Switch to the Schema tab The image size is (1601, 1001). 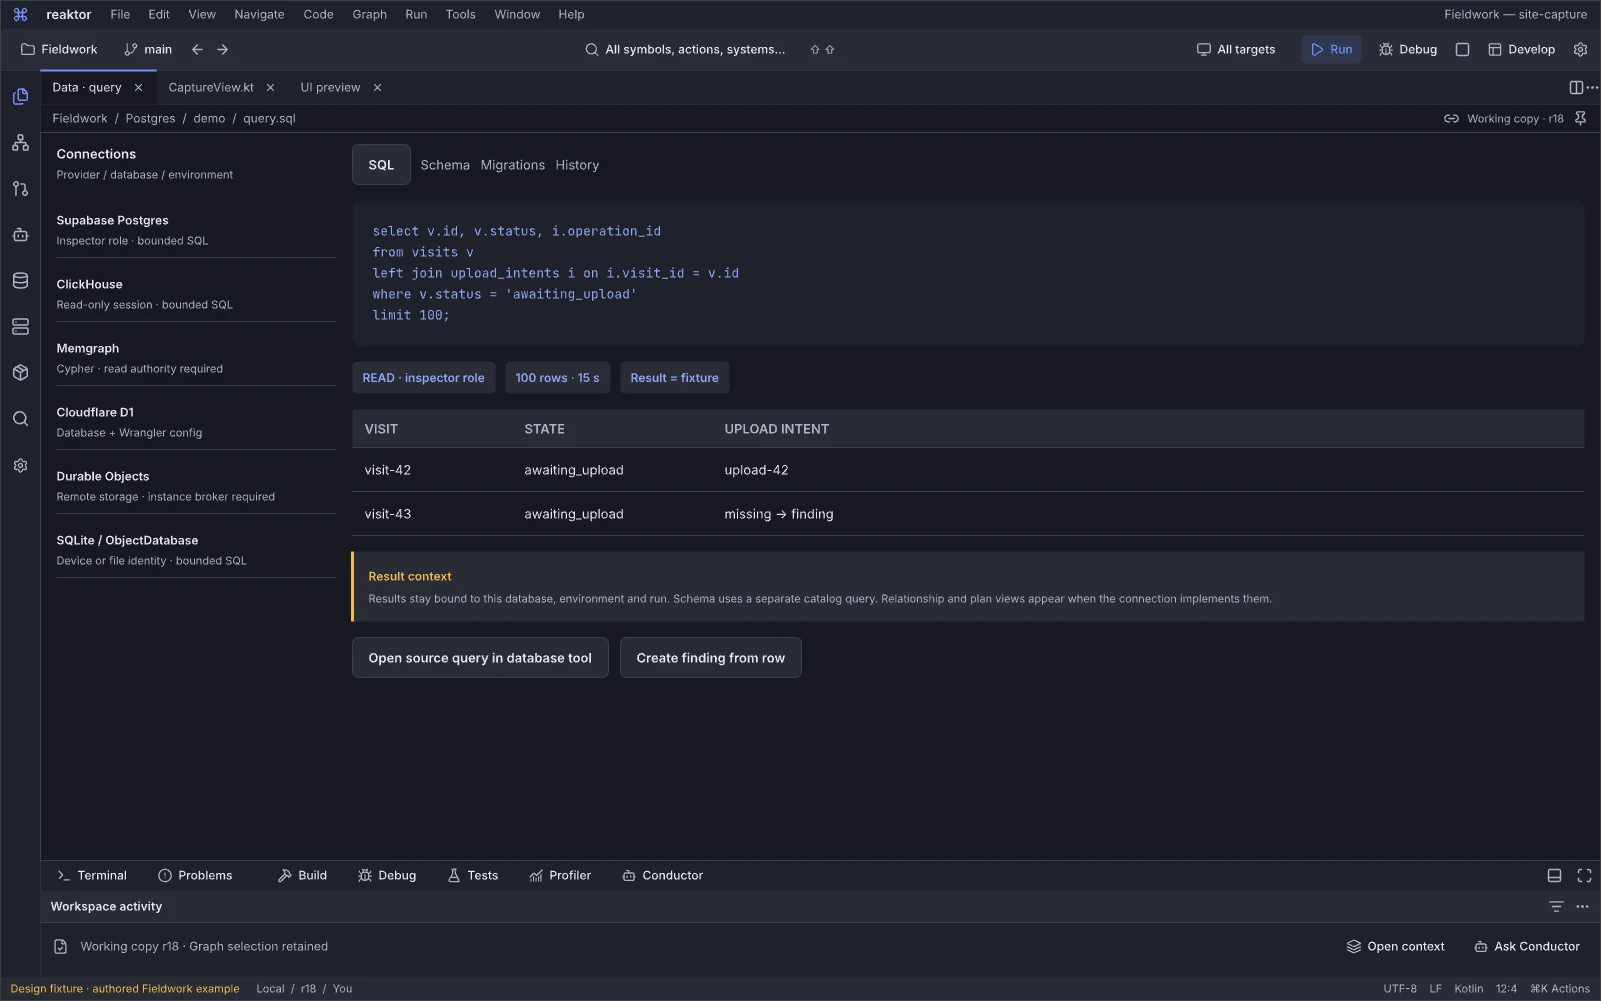tap(445, 165)
